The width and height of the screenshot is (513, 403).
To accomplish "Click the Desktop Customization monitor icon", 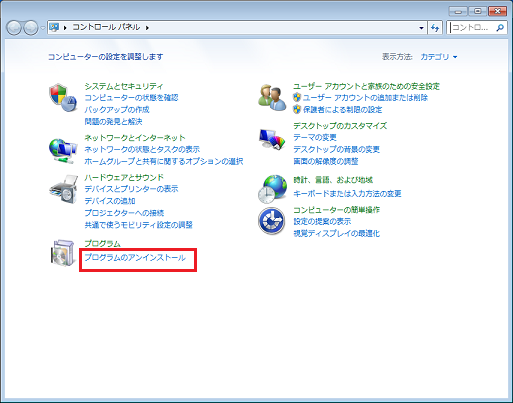I will coord(272,139).
